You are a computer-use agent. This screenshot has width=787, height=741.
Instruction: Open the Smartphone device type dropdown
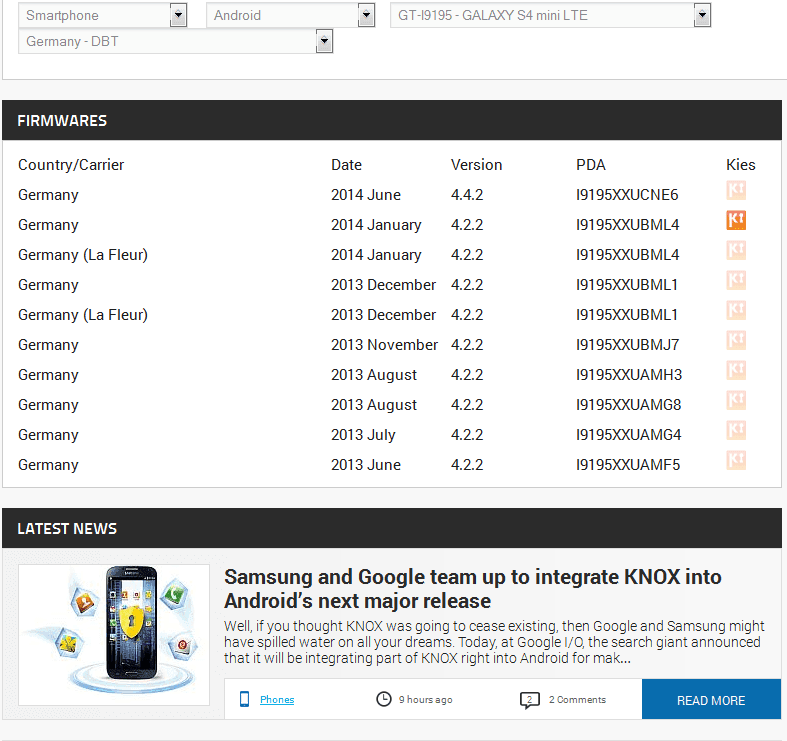(x=102, y=15)
